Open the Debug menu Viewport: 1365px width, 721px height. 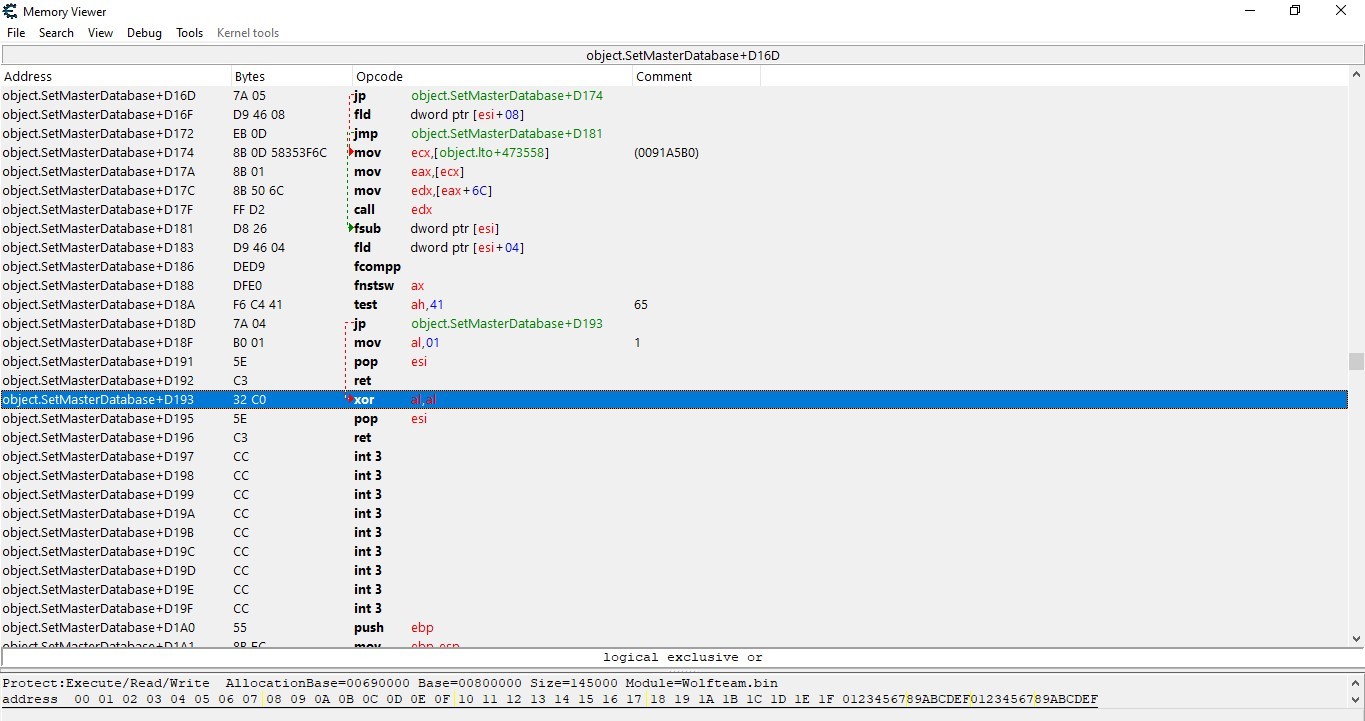[144, 33]
